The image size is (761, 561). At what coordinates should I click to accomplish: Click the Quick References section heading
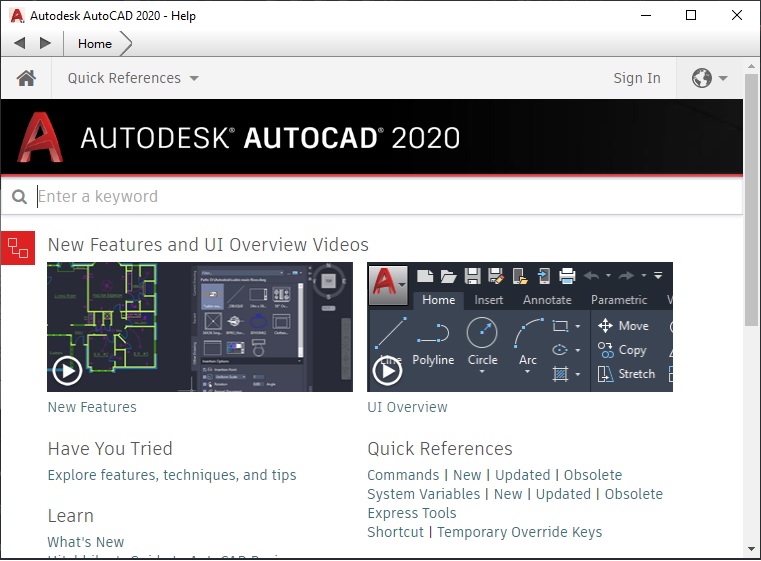440,448
